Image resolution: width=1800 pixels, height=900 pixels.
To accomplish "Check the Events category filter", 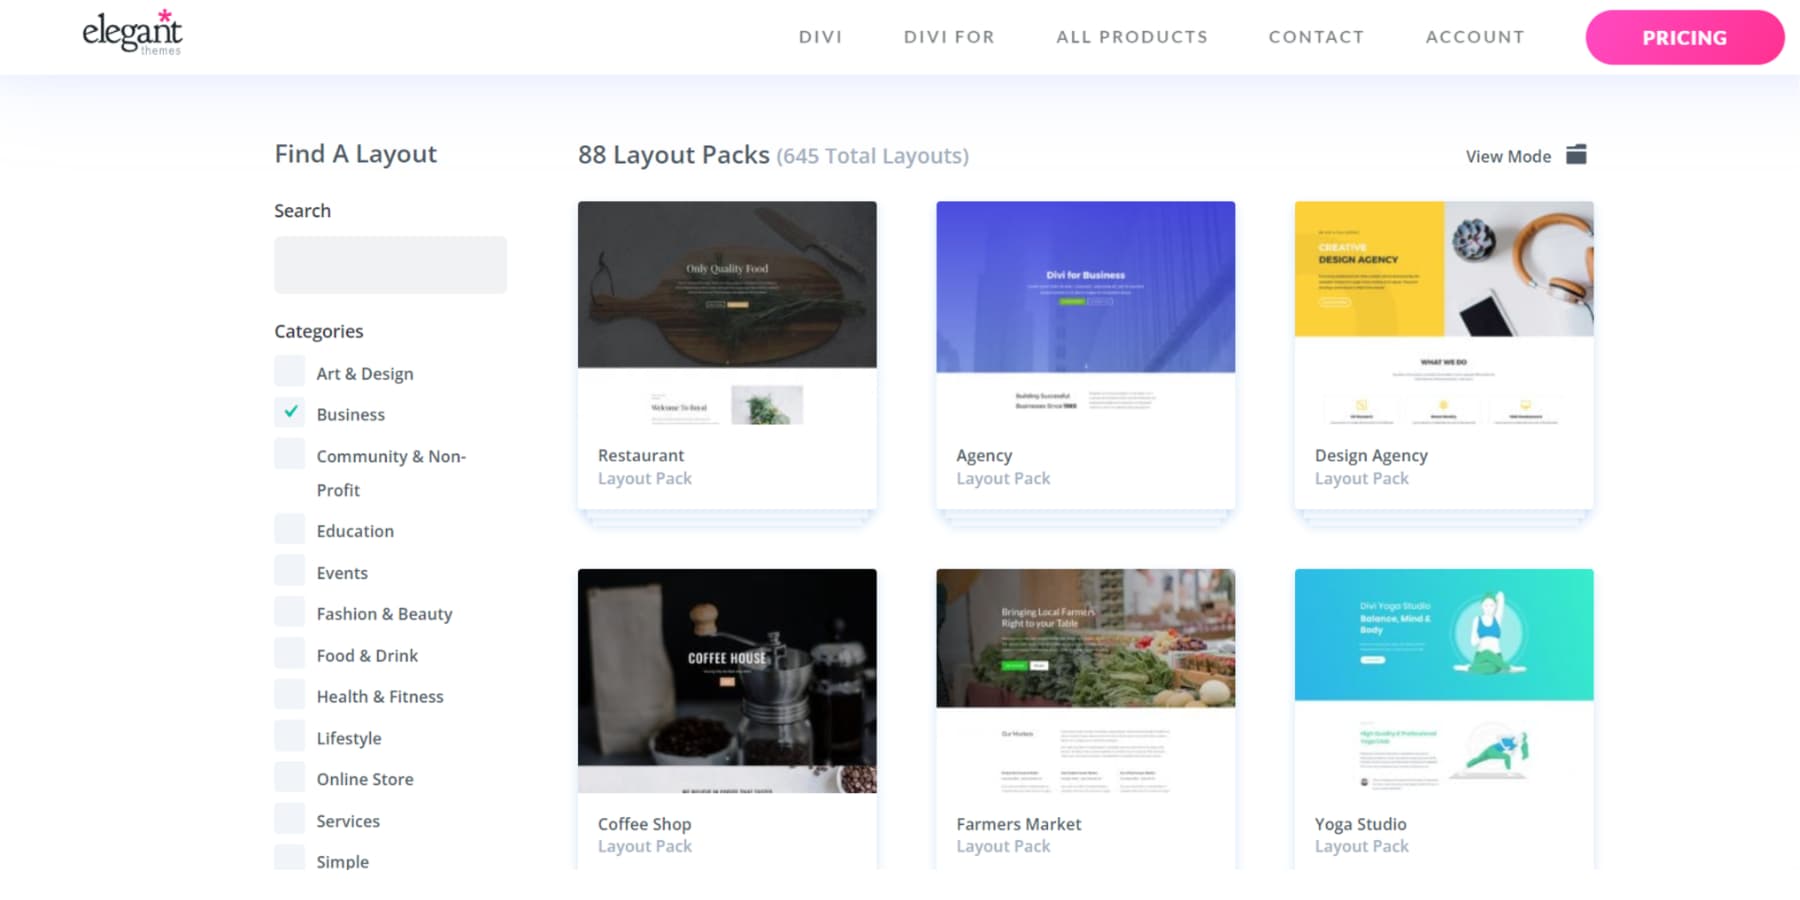I will point(288,570).
